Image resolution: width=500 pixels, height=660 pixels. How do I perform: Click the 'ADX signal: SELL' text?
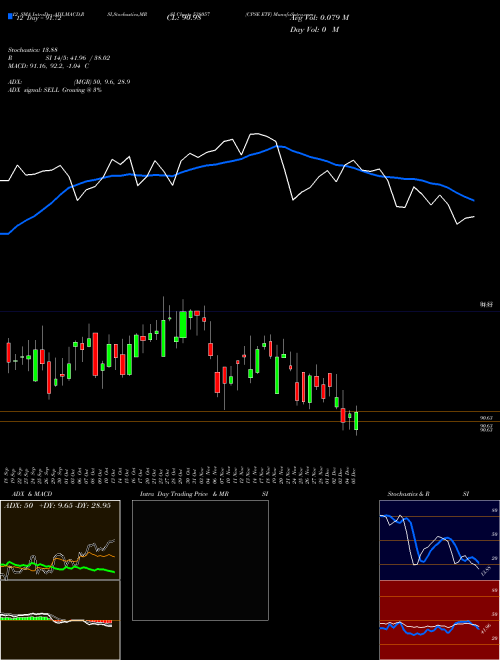pyautogui.click(x=34, y=90)
